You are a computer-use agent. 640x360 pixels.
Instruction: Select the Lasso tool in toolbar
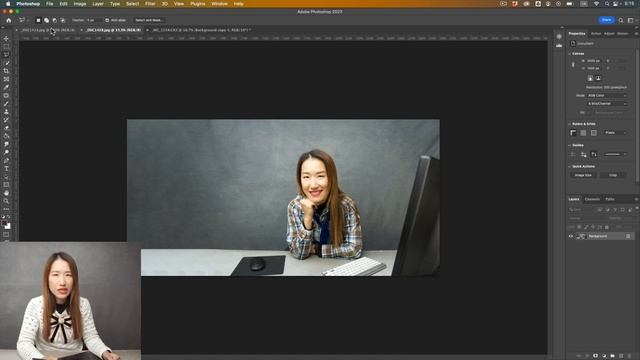[6, 55]
